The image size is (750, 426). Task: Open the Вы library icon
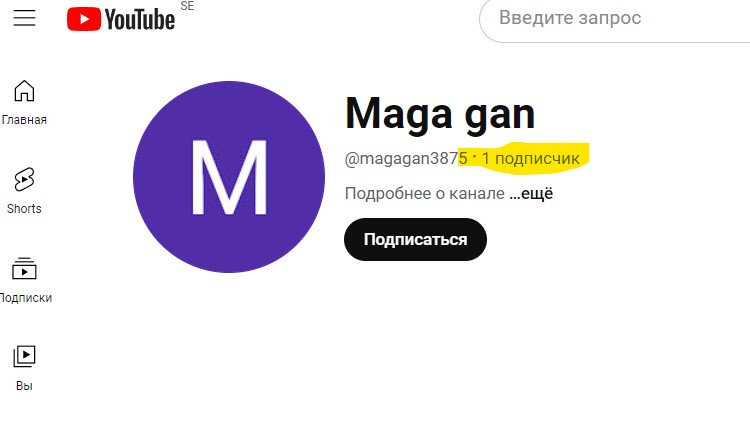(24, 356)
